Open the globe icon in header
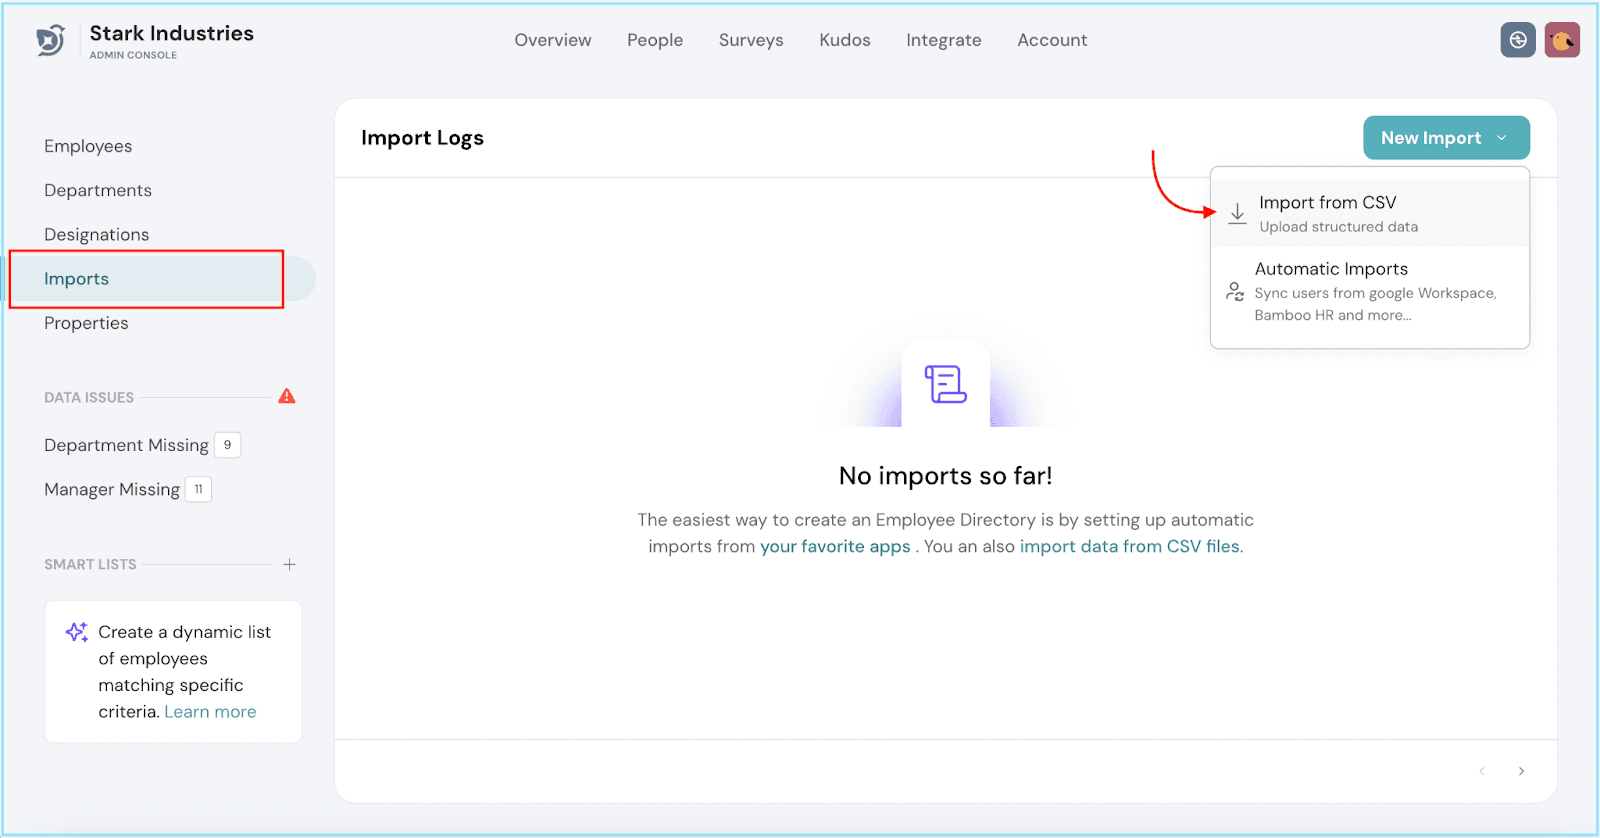The width and height of the screenshot is (1600, 838). (1518, 40)
